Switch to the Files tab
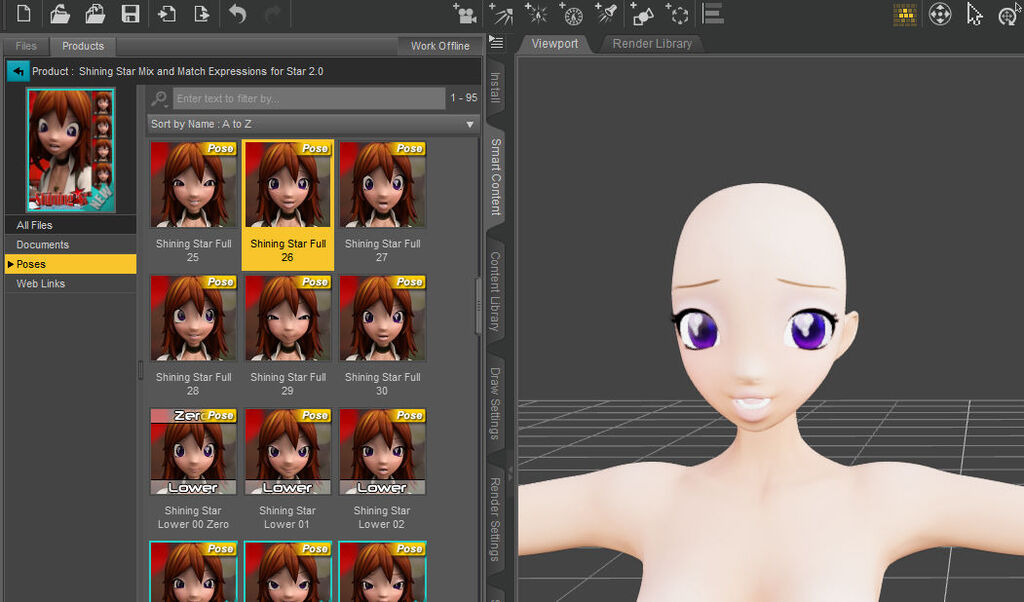This screenshot has width=1024, height=602. tap(26, 46)
